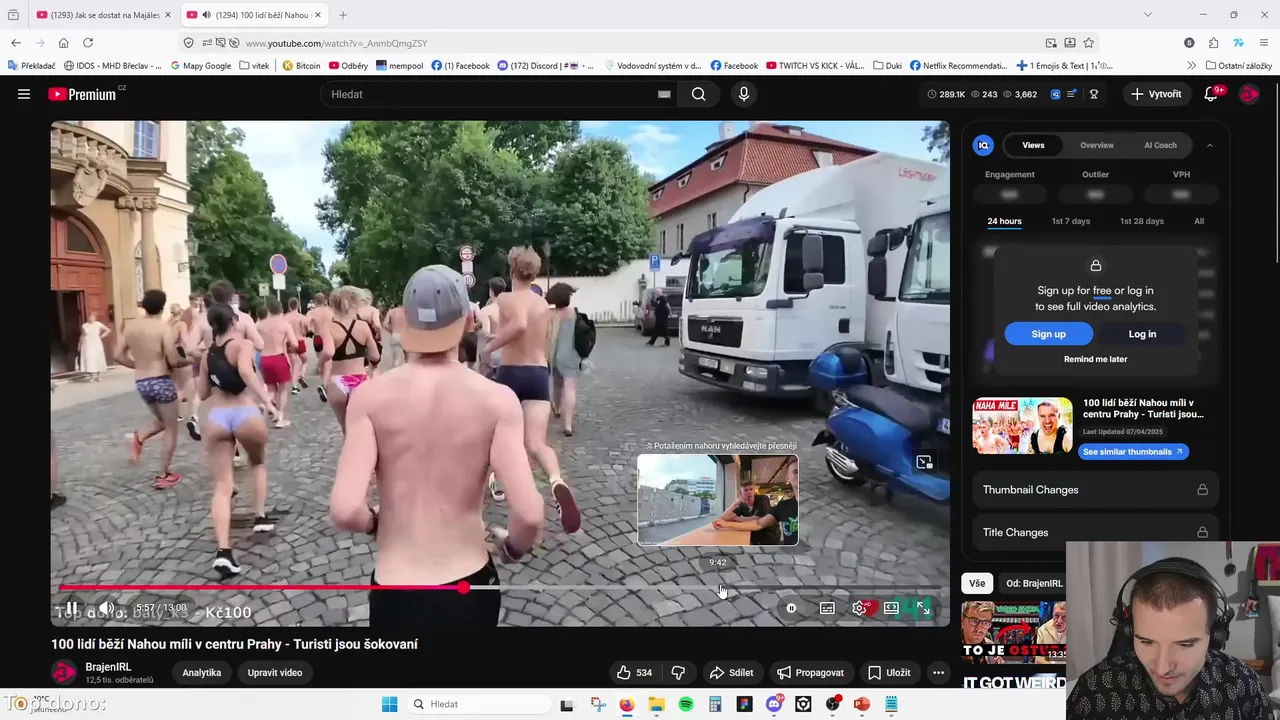
Task: Show more bookmarks chevron
Action: click(1191, 66)
